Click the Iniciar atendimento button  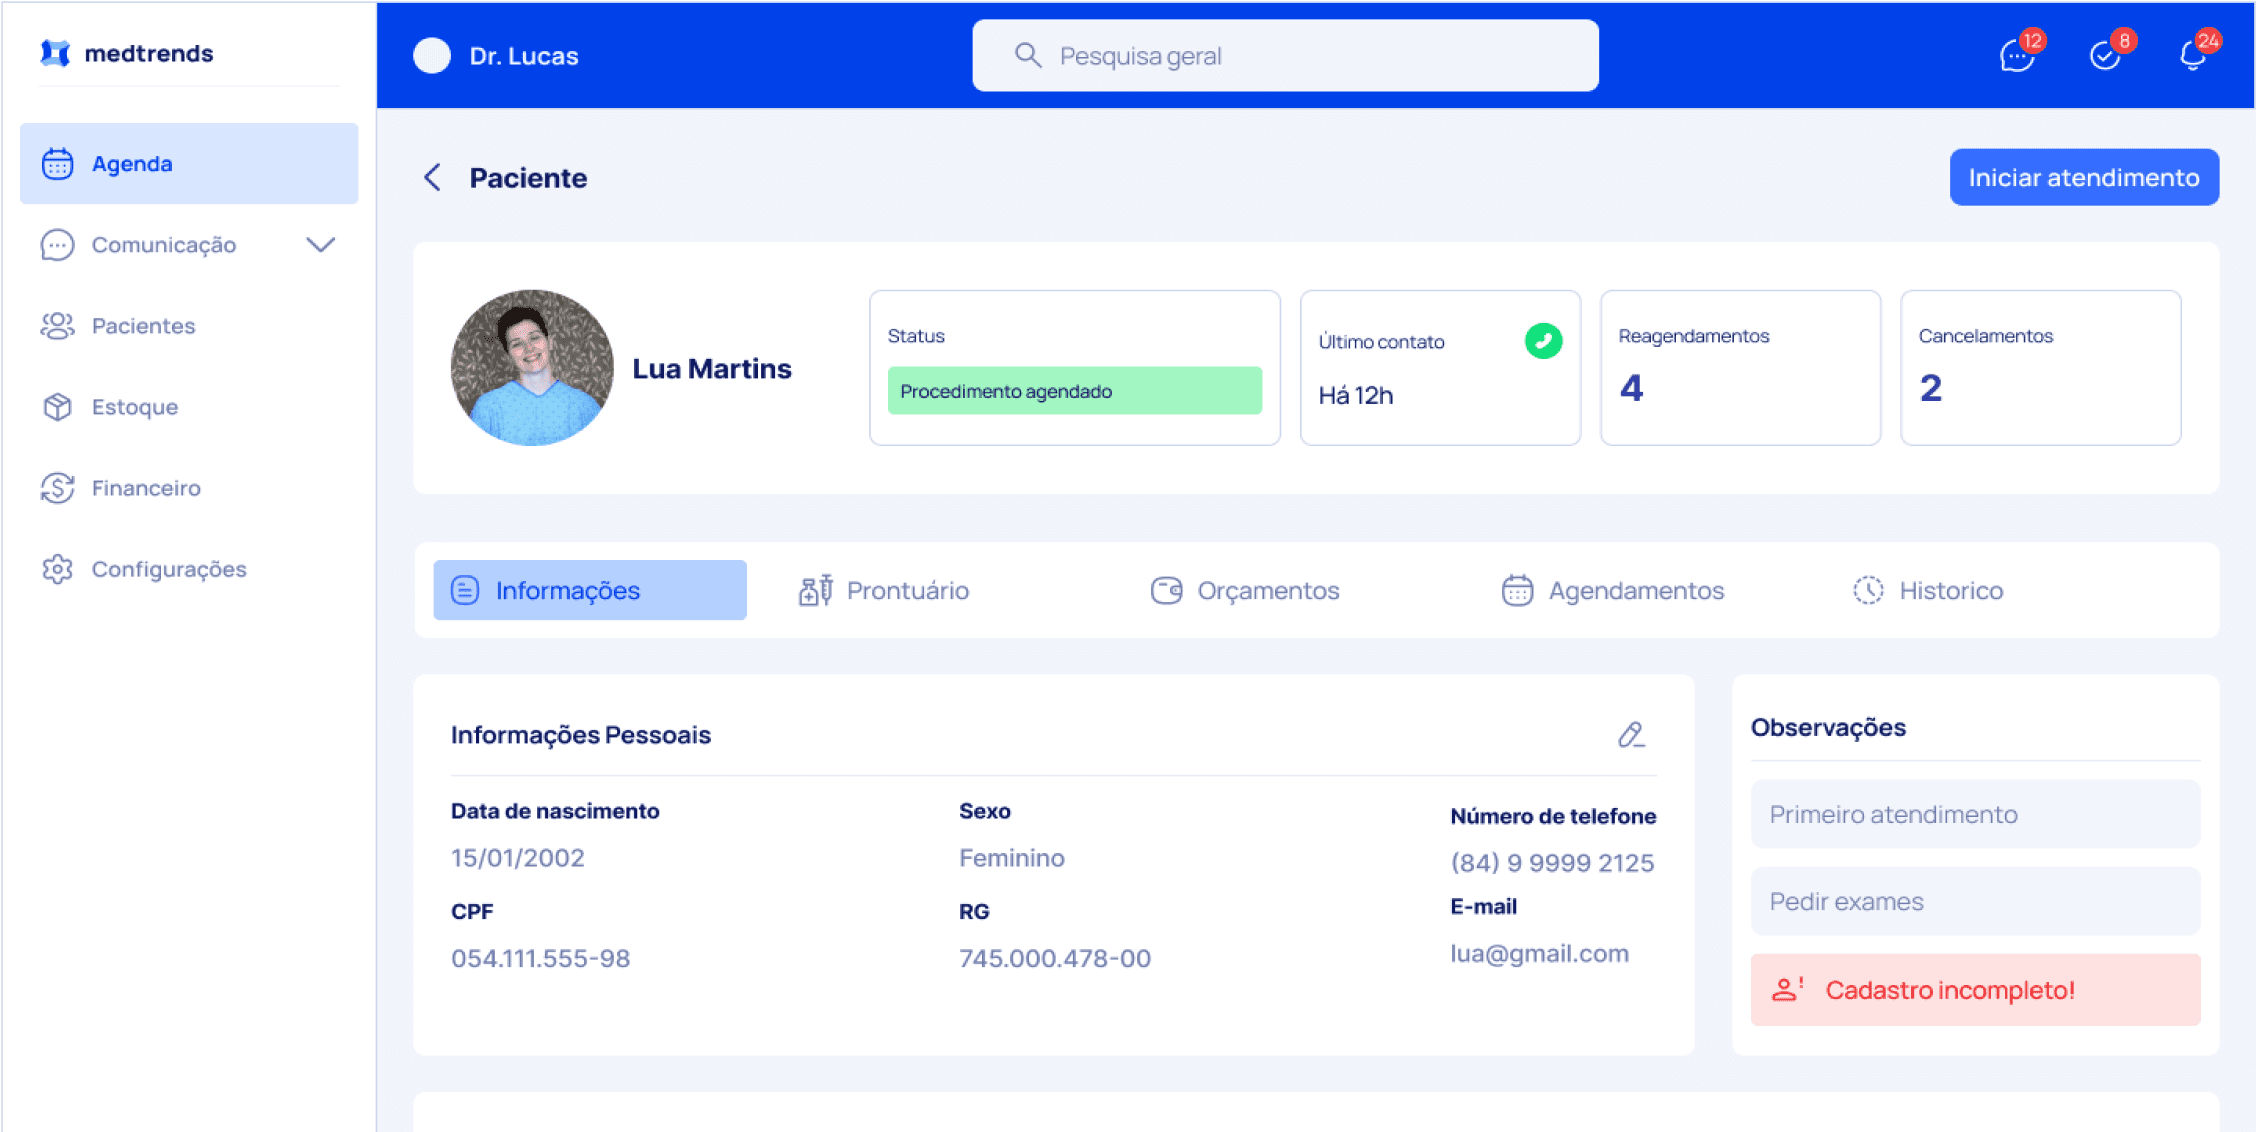[2084, 177]
